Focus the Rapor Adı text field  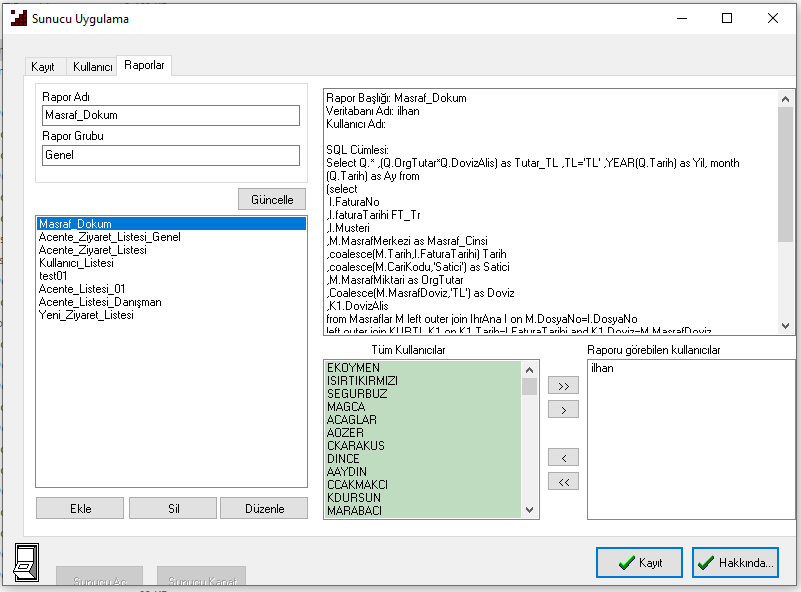pos(171,116)
